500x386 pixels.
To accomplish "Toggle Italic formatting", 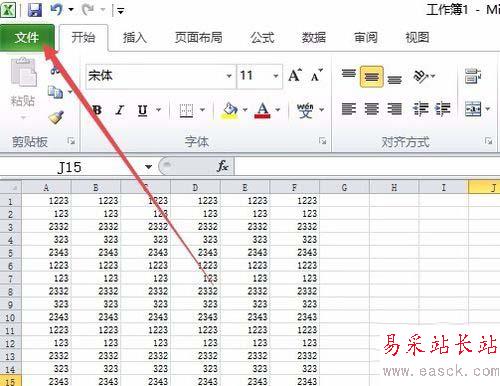I will tap(120, 110).
